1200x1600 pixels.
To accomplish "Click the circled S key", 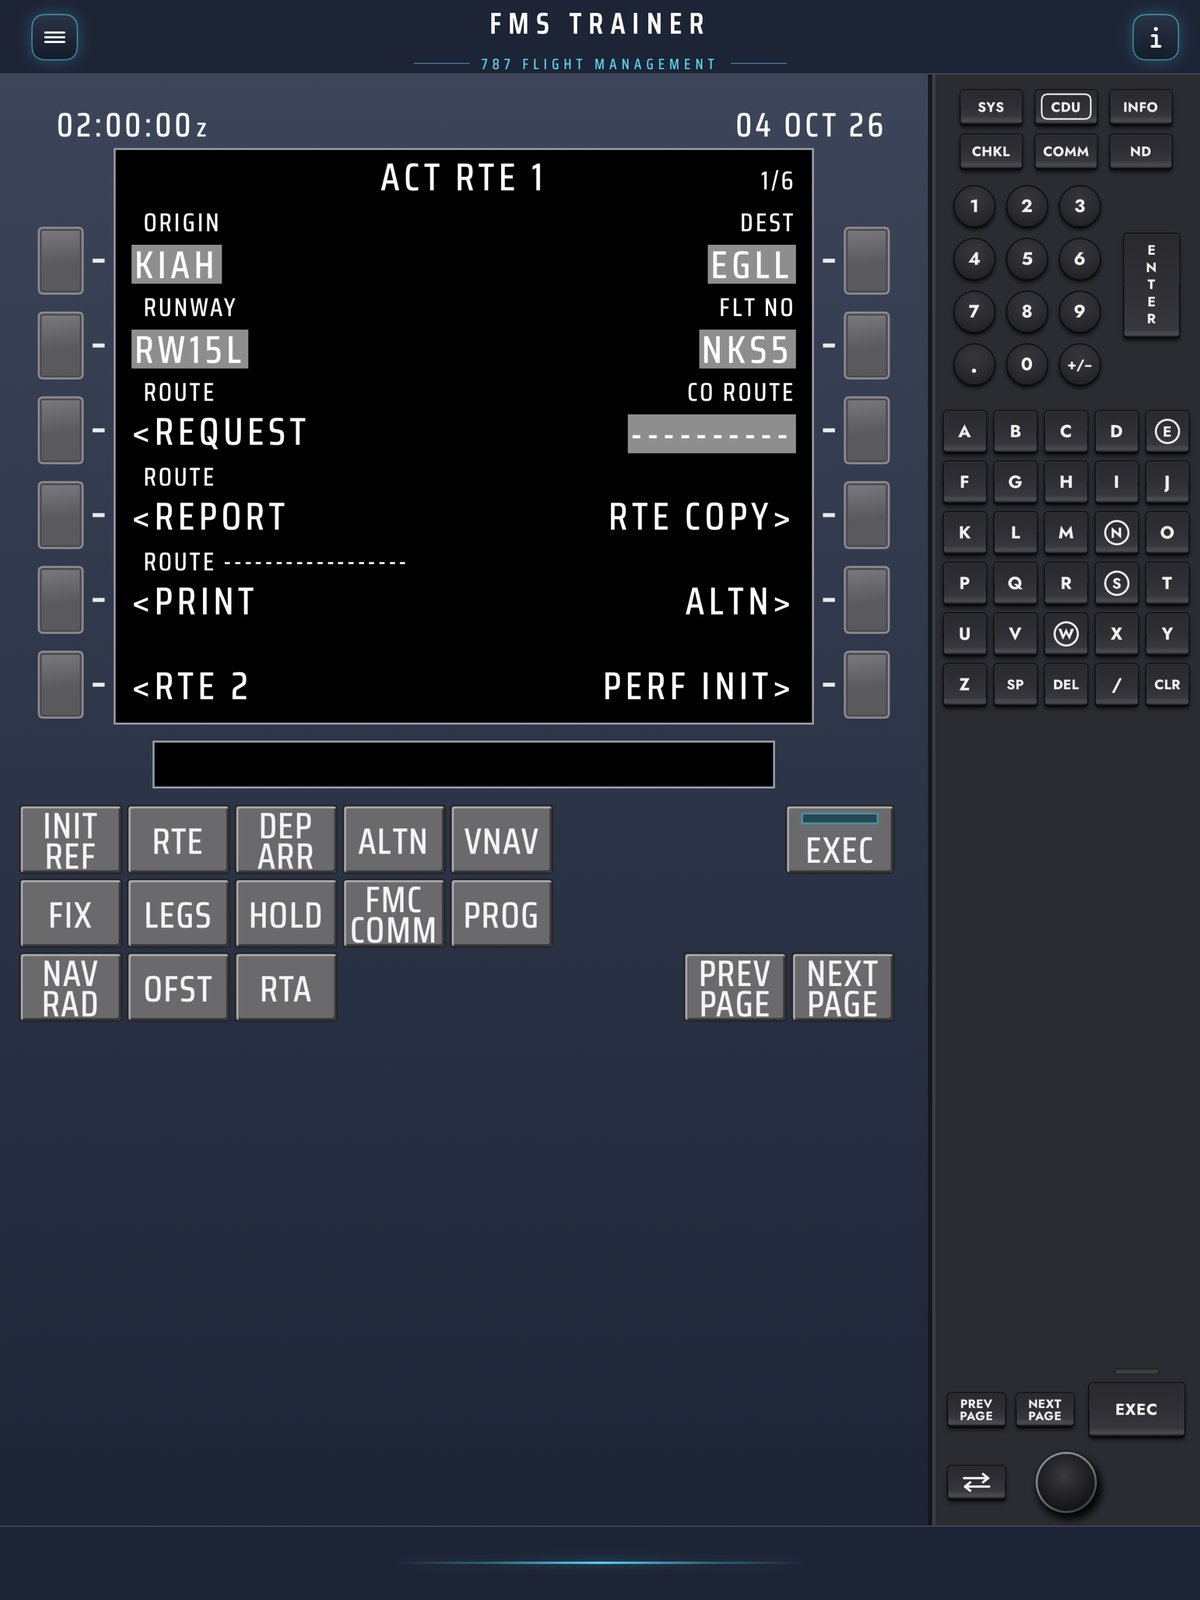I will 1116,583.
